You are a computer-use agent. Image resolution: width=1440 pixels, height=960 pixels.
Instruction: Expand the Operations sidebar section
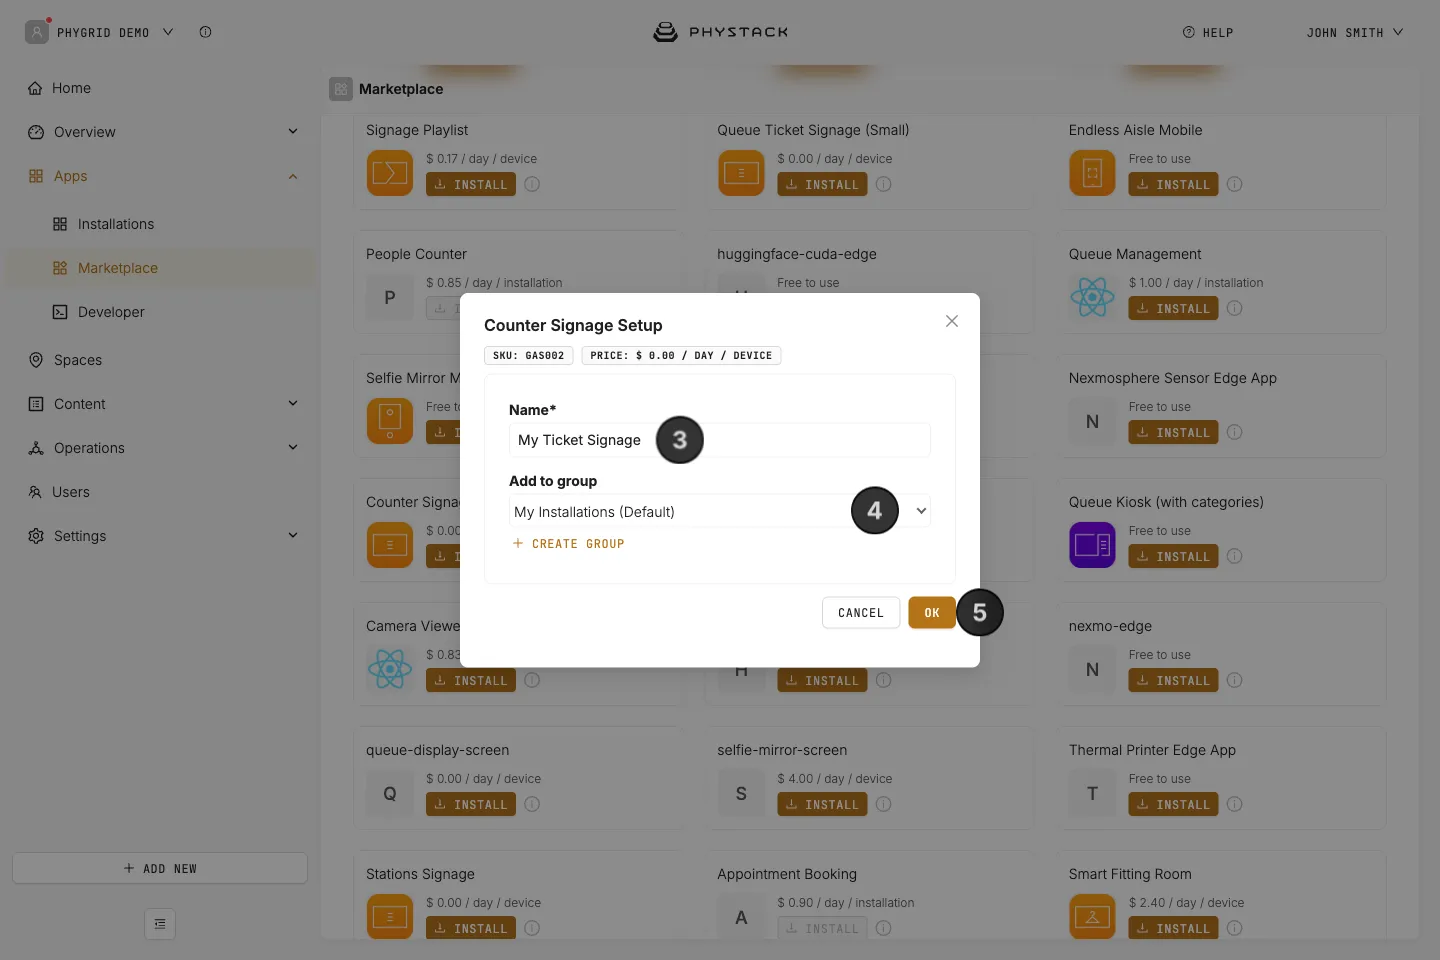pyautogui.click(x=293, y=447)
